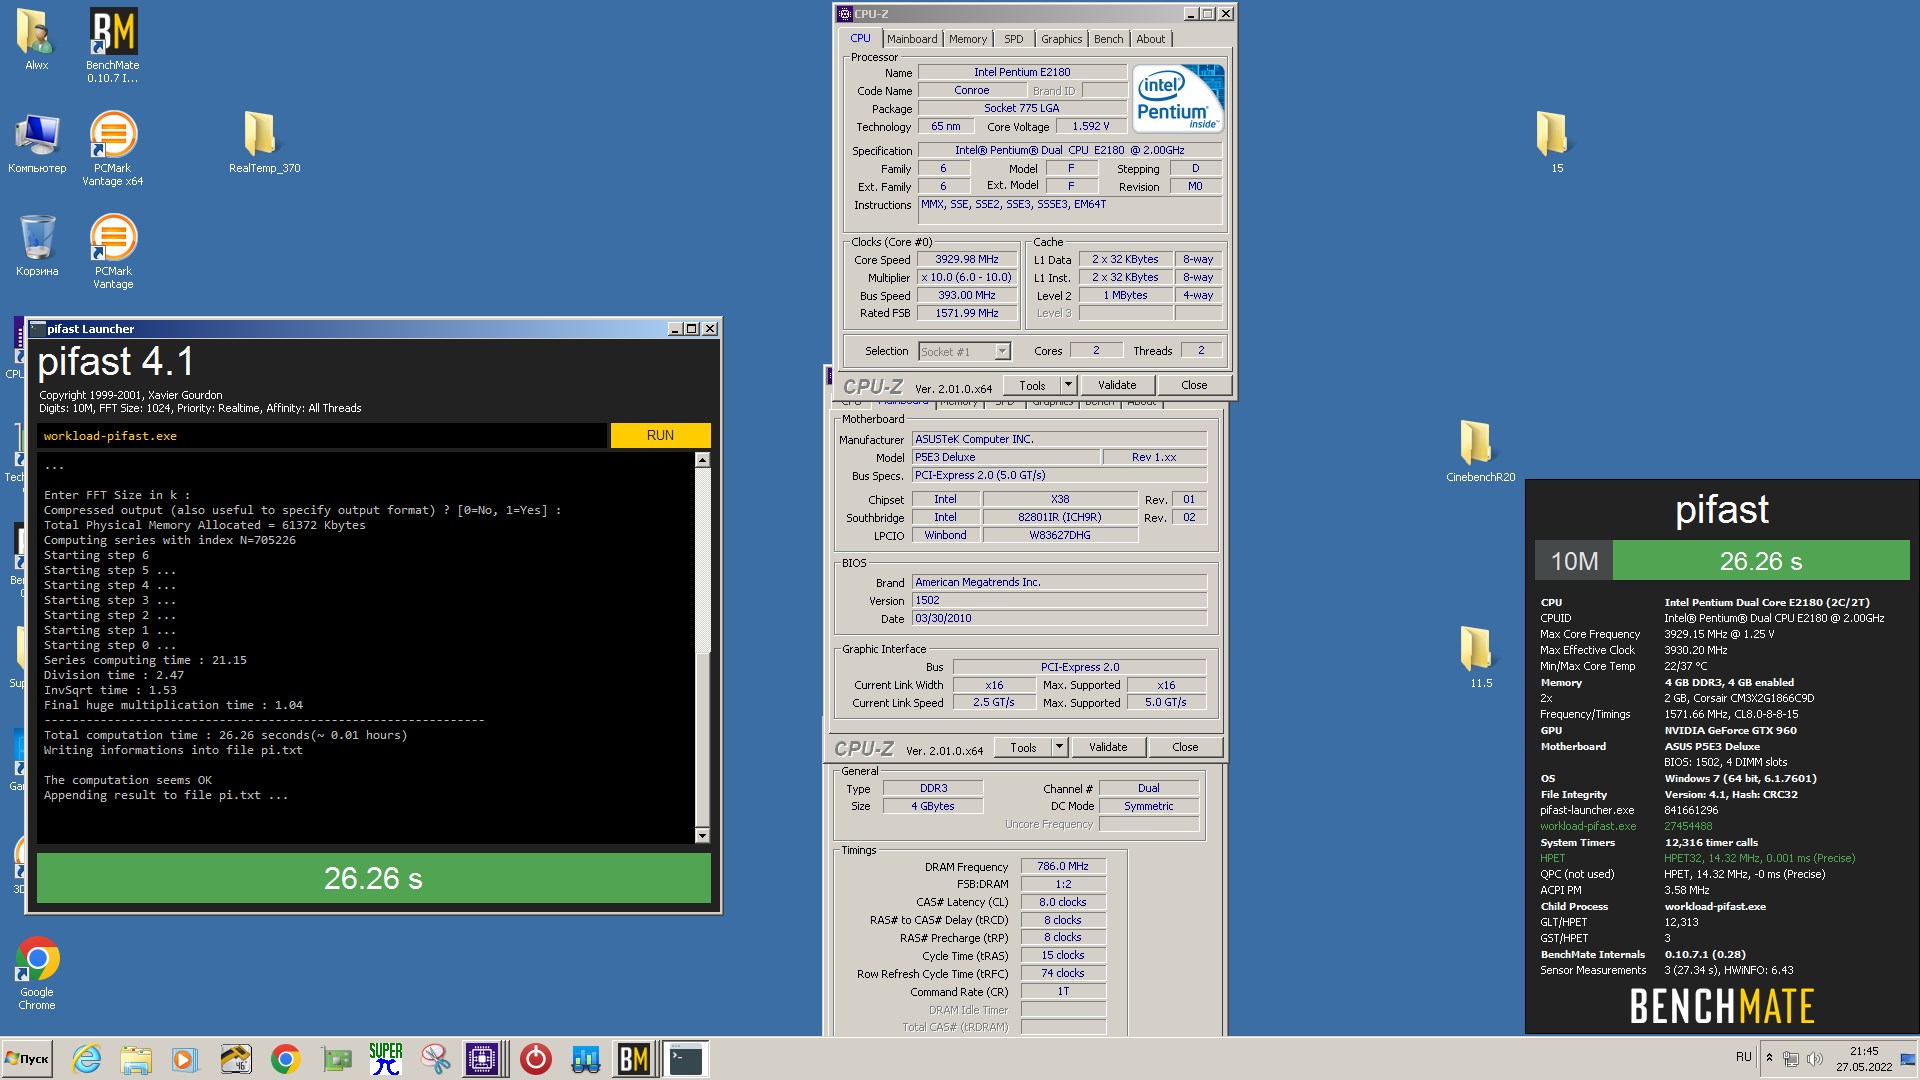Screen dimensions: 1920x1080
Task: Open the network tray icon
Action: coord(1791,1058)
